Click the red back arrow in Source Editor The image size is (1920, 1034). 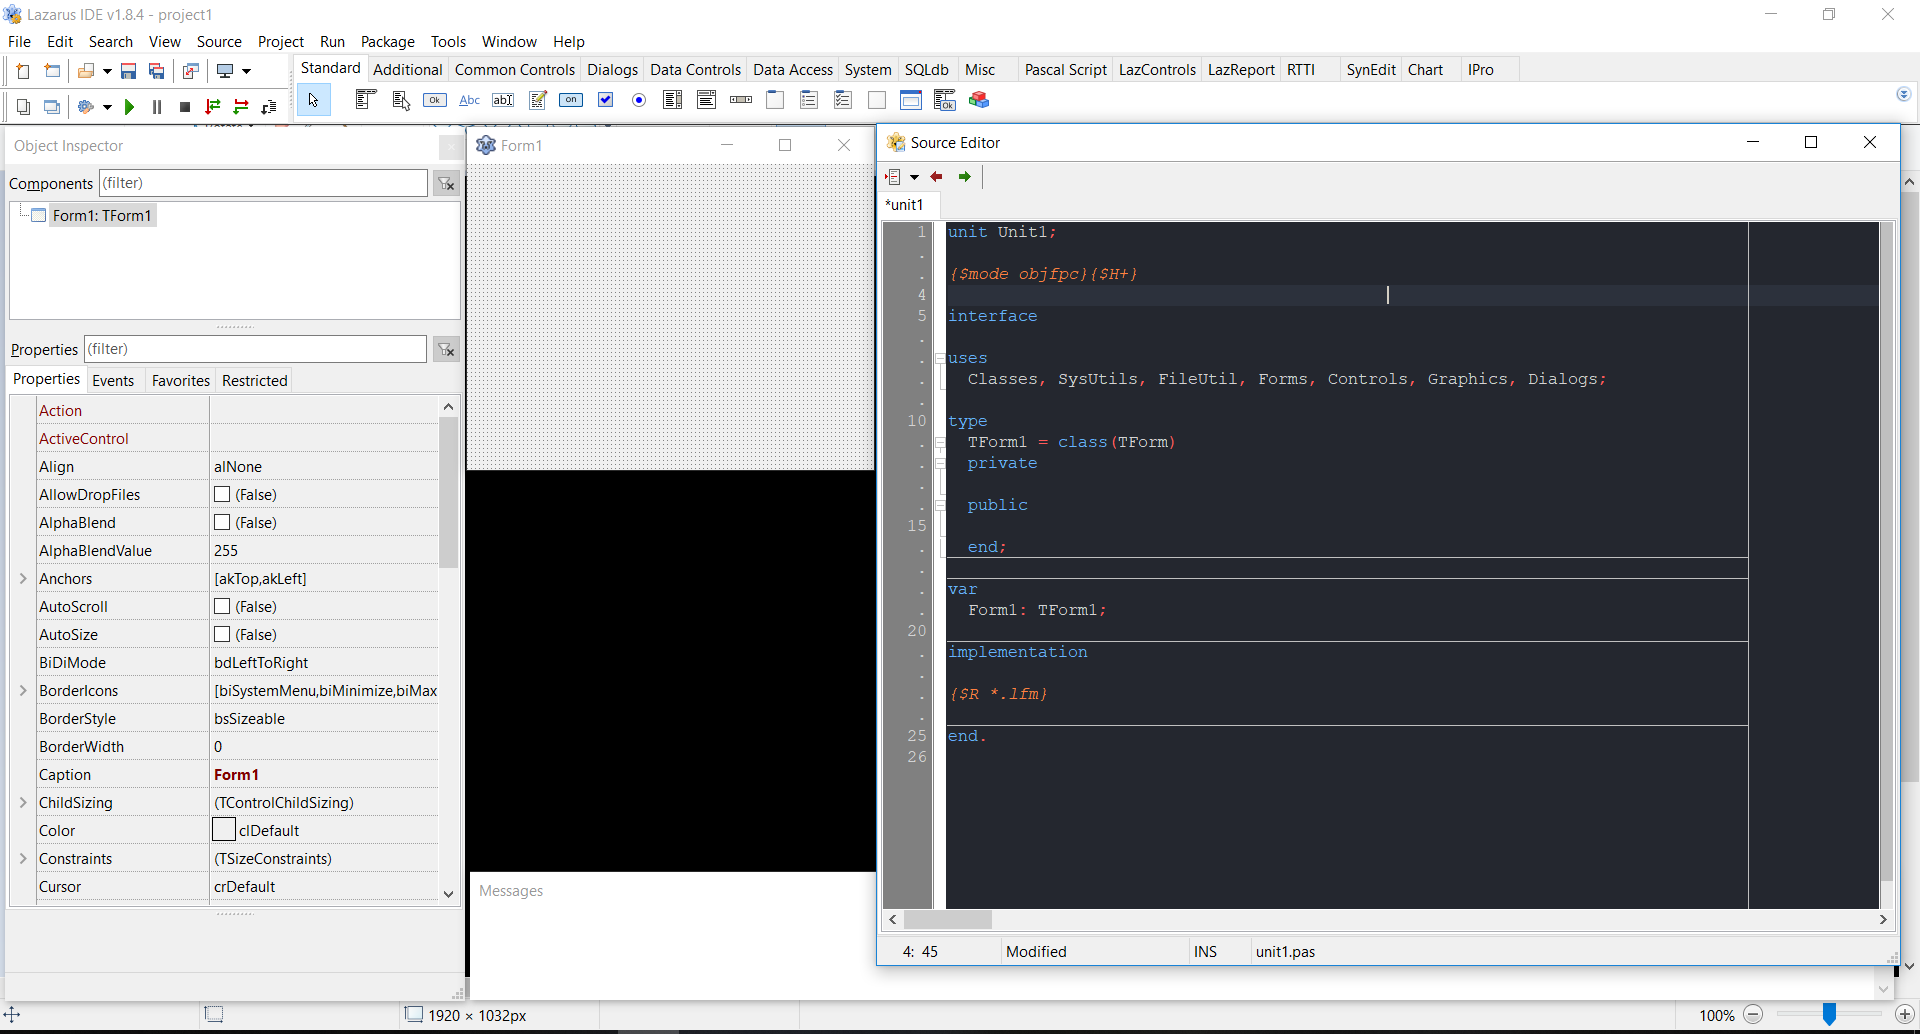(937, 177)
